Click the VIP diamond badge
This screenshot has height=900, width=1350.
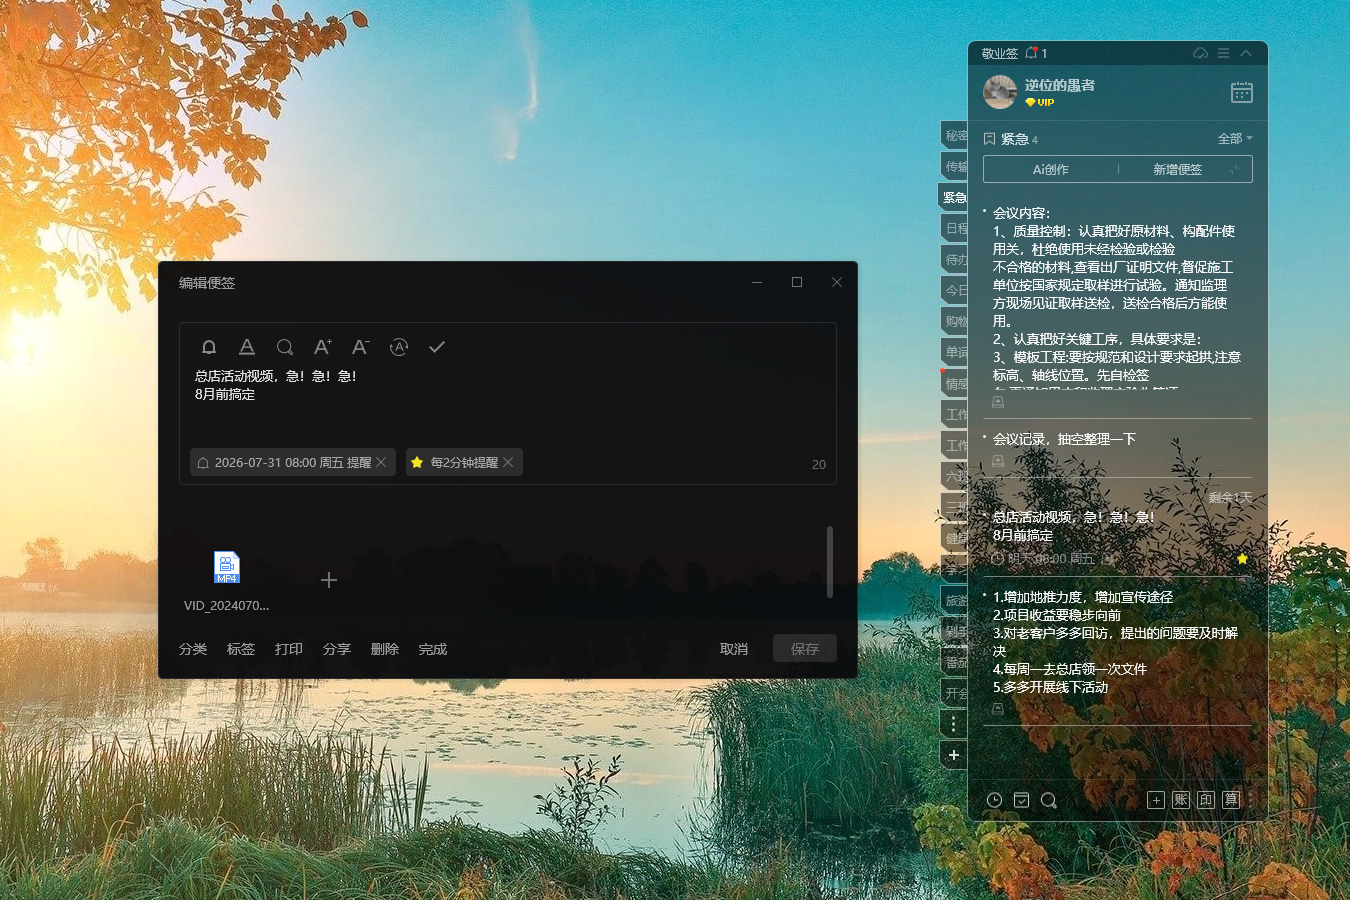coord(1040,102)
